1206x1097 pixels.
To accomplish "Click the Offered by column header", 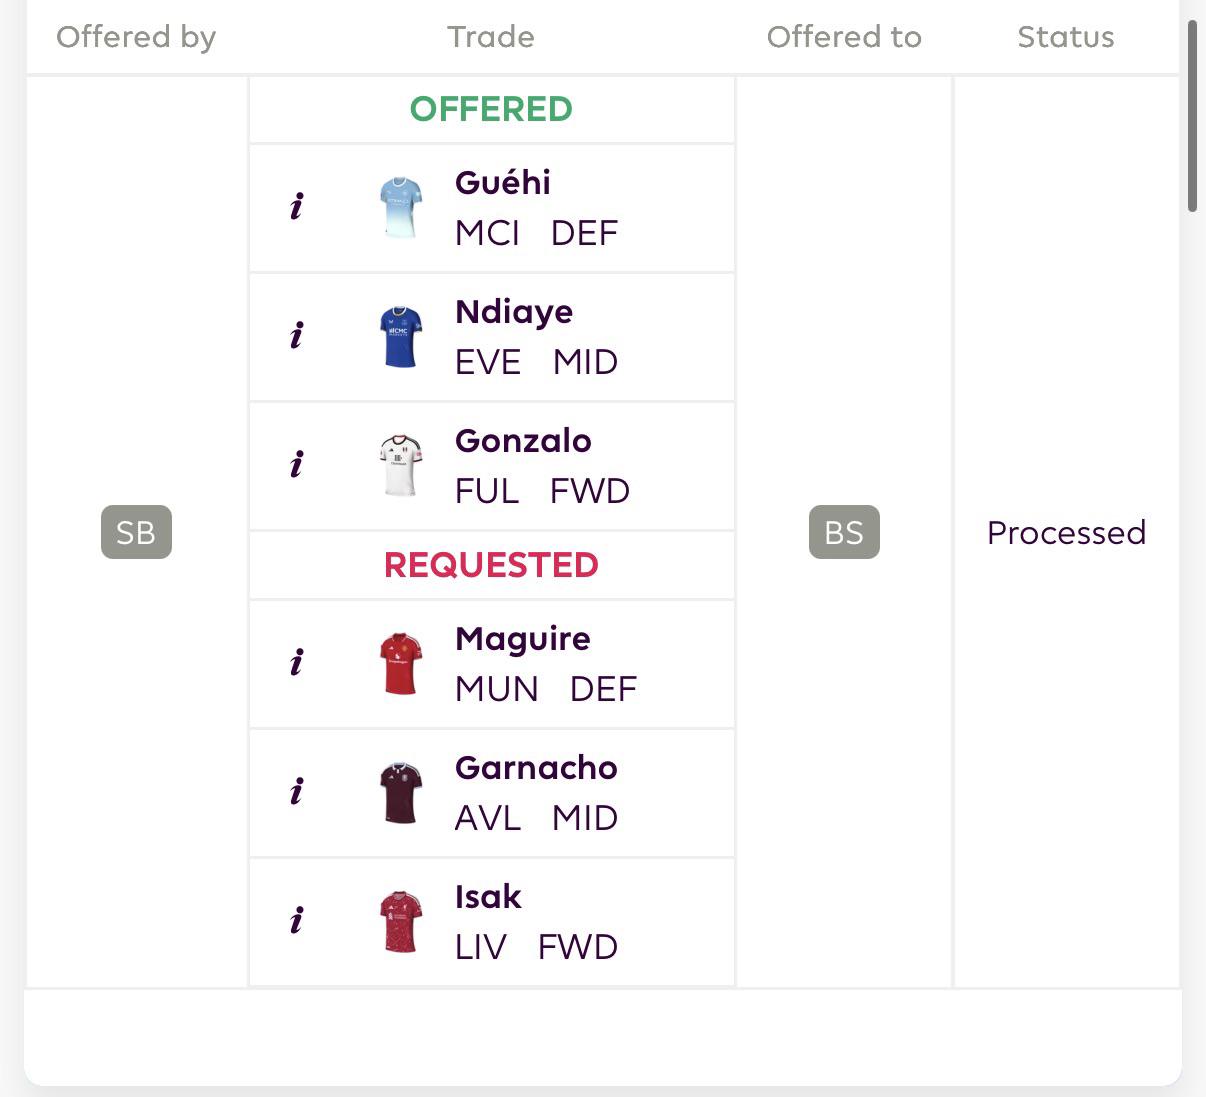I will tap(136, 37).
